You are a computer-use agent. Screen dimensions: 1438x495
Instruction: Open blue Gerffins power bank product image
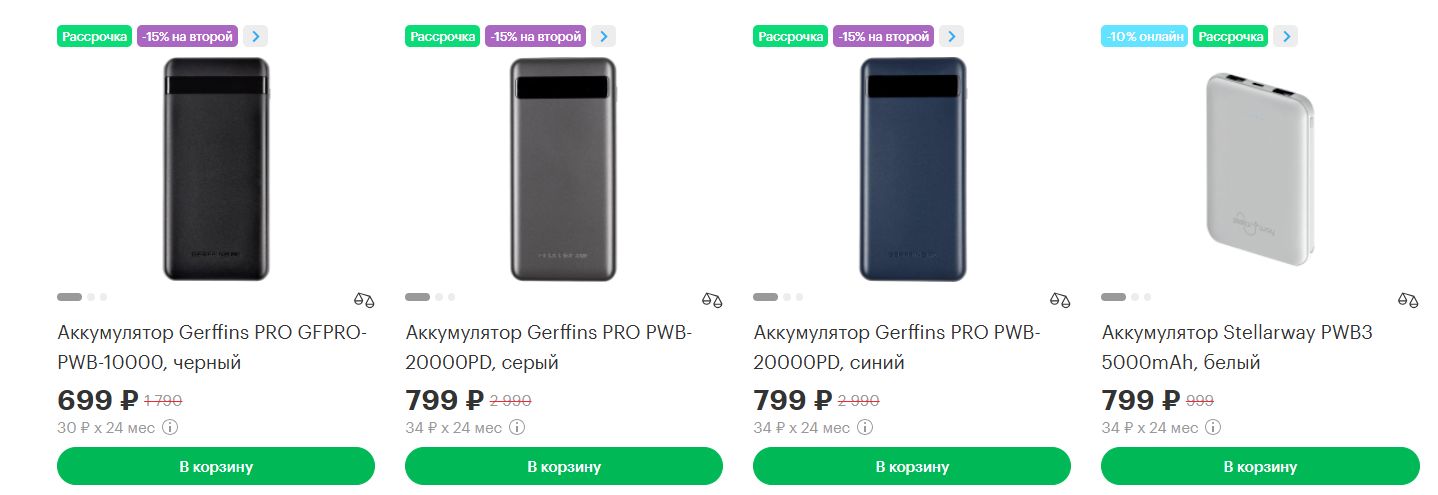pyautogui.click(x=912, y=168)
